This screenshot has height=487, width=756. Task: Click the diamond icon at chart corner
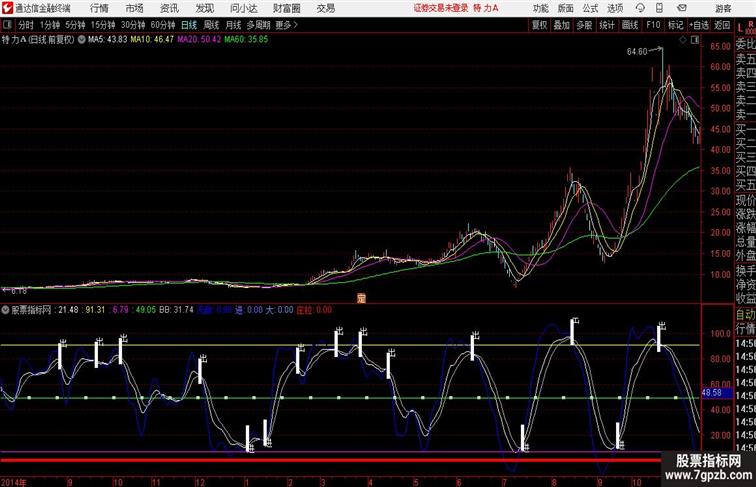coord(683,40)
